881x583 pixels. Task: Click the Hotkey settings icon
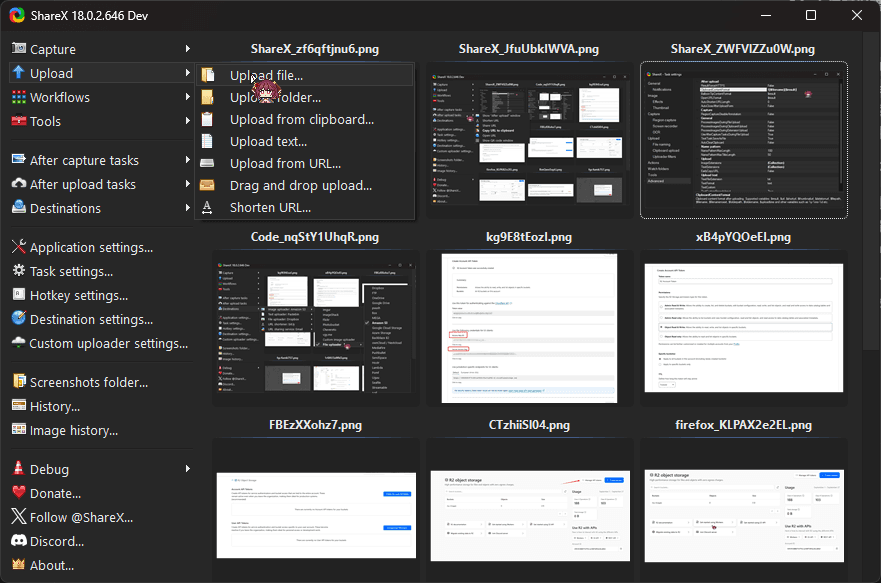click(x=18, y=295)
